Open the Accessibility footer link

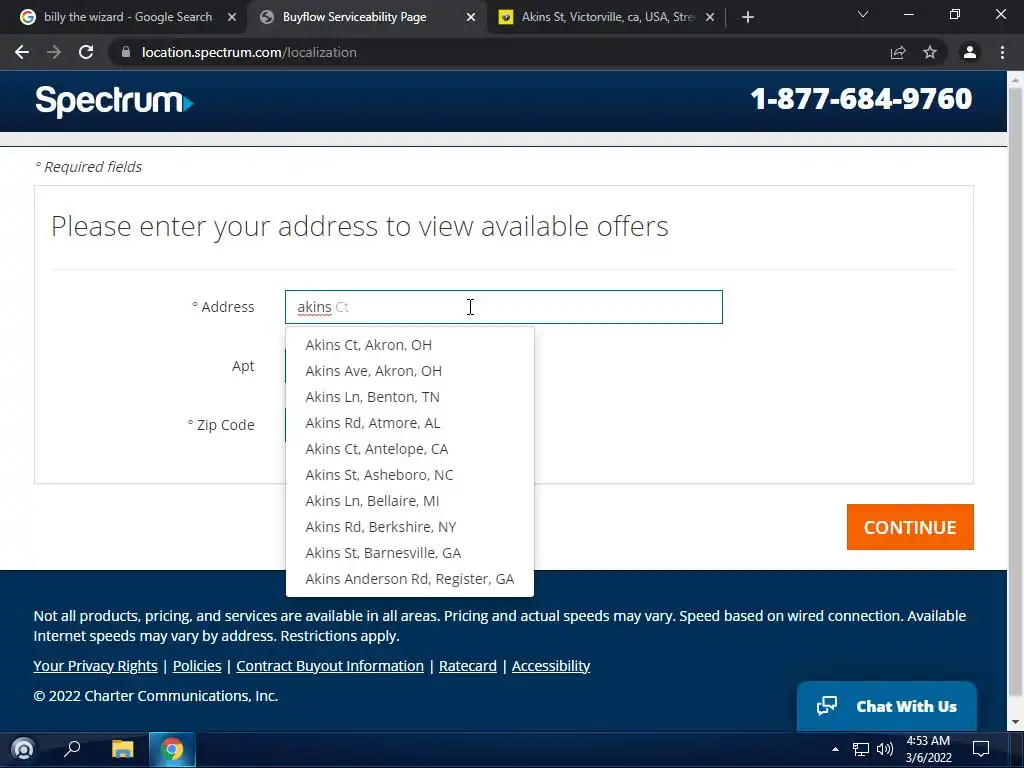tap(551, 665)
